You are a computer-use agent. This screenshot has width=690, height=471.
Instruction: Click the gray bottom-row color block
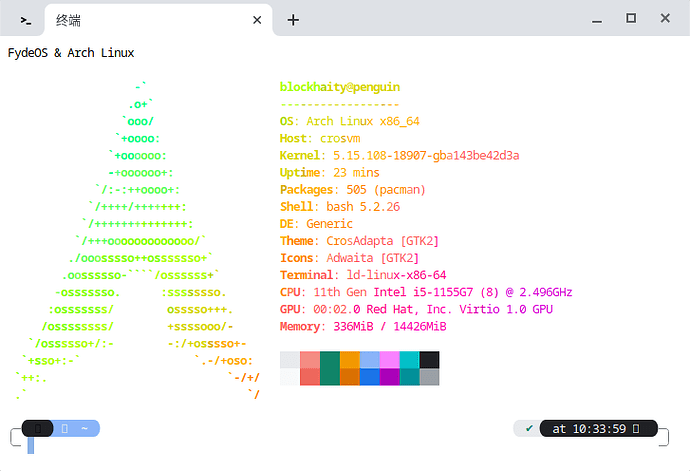[x=429, y=377]
